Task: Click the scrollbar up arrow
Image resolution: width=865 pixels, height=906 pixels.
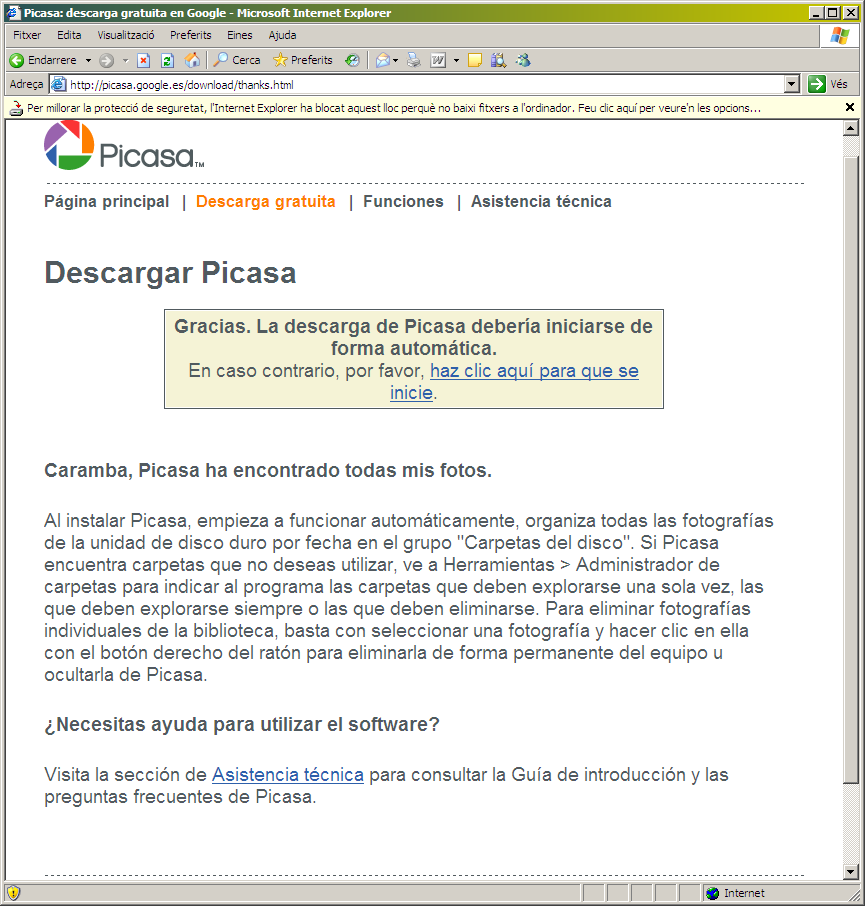Action: click(851, 128)
